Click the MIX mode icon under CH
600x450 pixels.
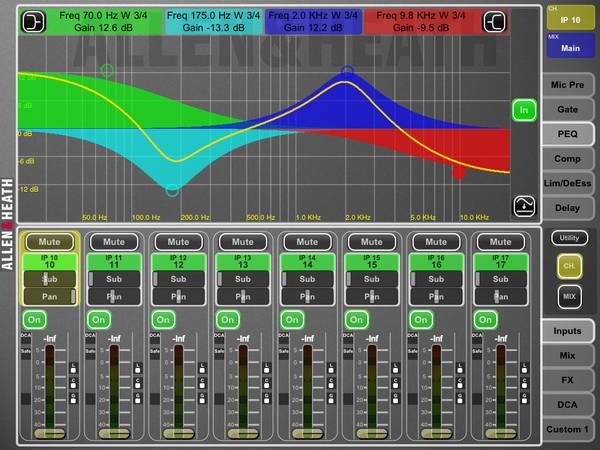(569, 297)
